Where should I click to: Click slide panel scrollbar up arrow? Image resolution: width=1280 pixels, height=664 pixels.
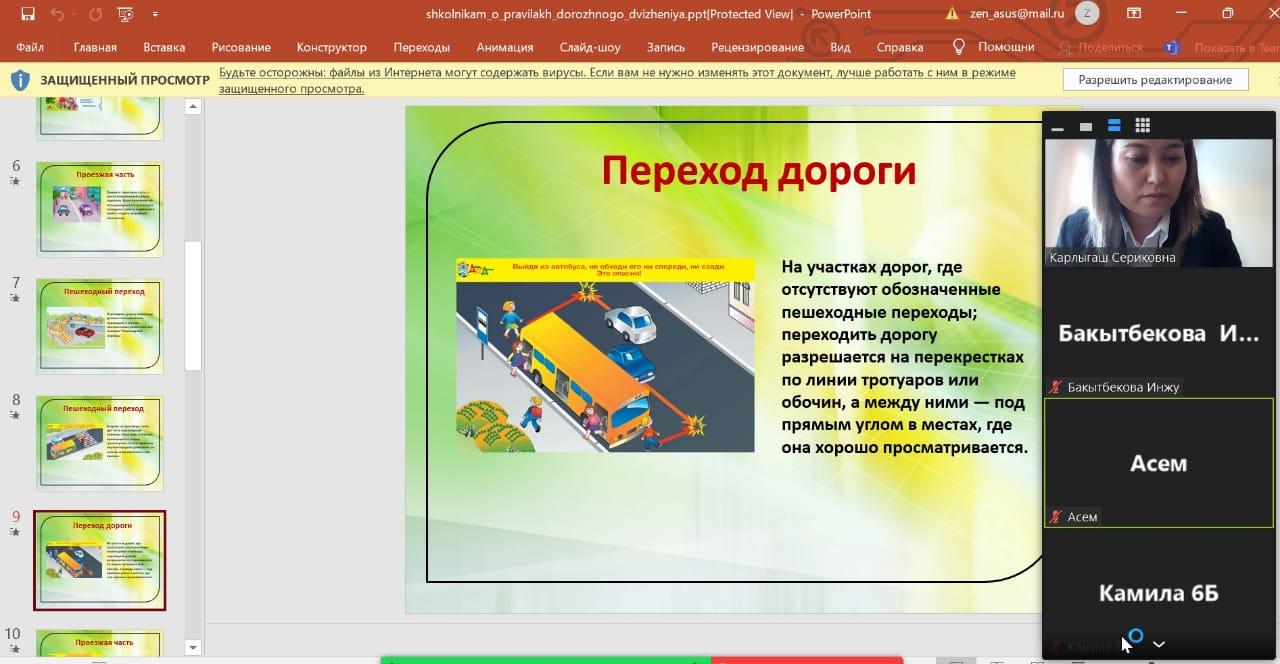click(194, 106)
